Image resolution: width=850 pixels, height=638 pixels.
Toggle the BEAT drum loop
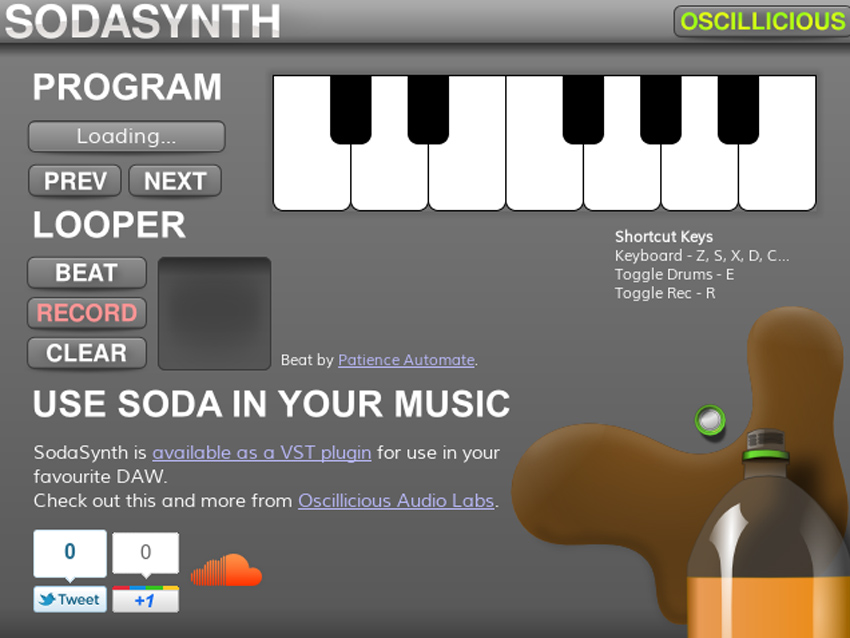[87, 273]
